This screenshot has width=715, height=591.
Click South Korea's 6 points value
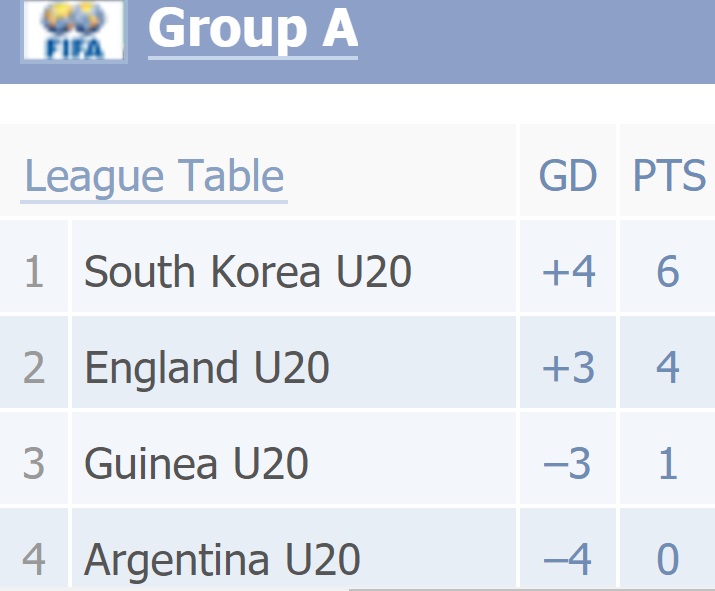[668, 272]
